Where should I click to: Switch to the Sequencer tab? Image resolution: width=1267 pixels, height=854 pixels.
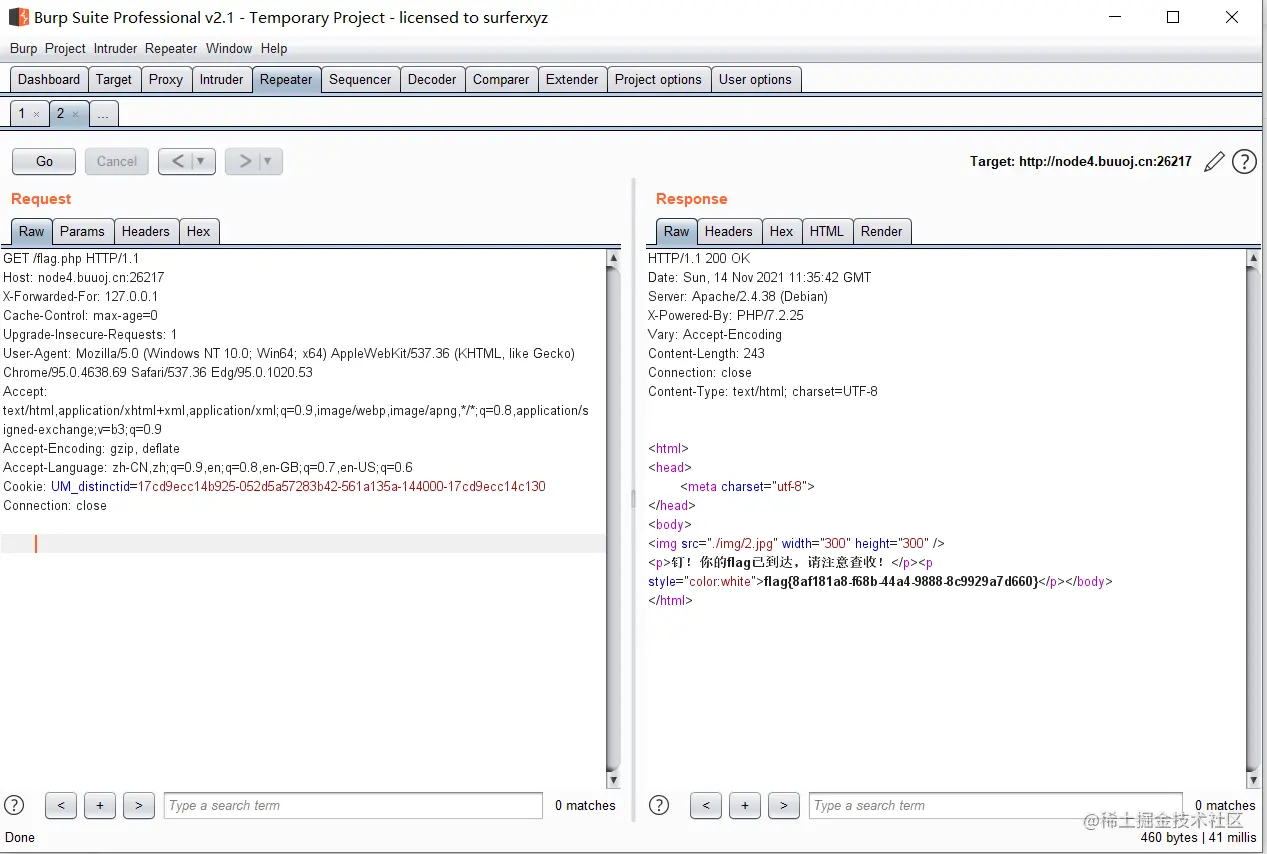pyautogui.click(x=360, y=79)
